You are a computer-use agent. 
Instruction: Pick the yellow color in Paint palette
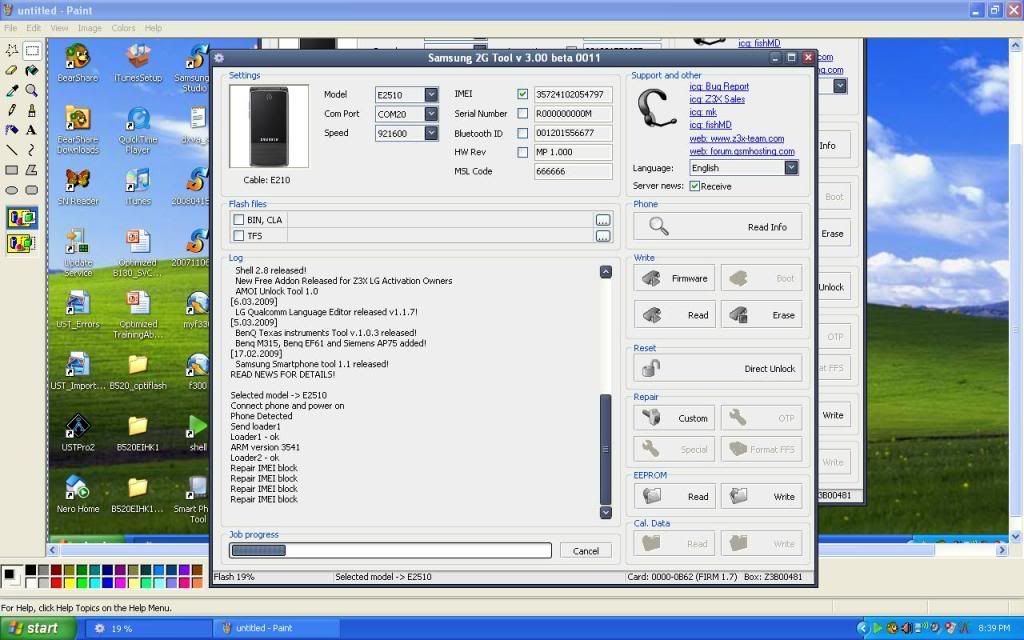[x=69, y=583]
